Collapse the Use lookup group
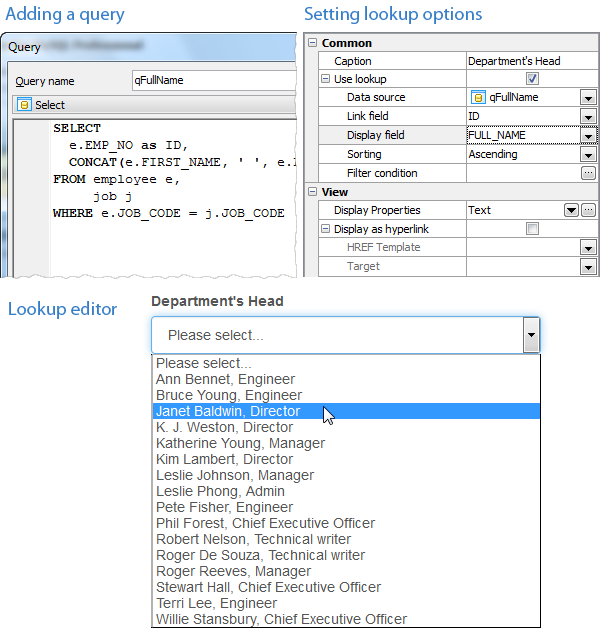Viewport: 600px width, 628px height. [x=325, y=79]
